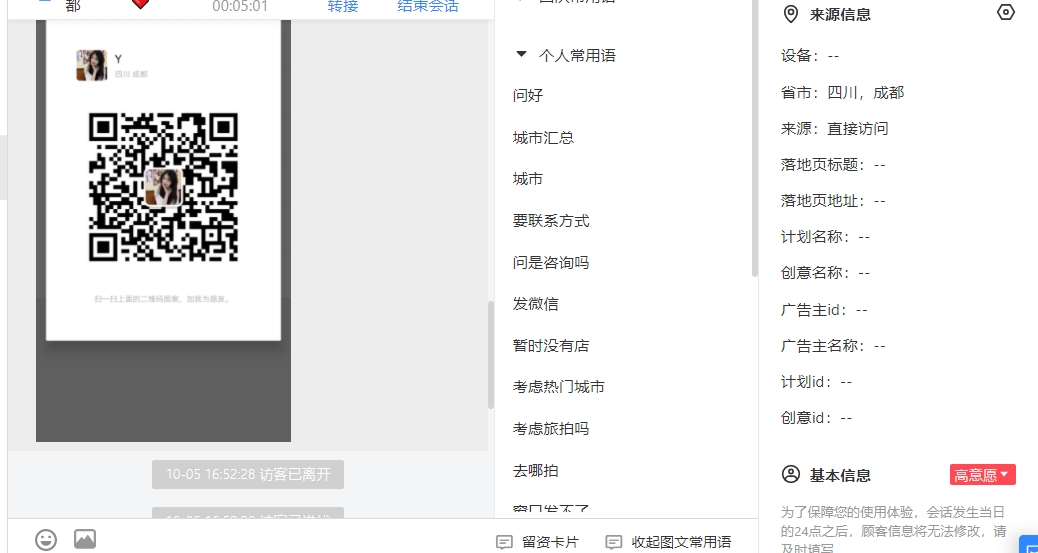This screenshot has height=553, width=1038.
Task: Select the 要联系方式 quick phrase
Action: (551, 221)
